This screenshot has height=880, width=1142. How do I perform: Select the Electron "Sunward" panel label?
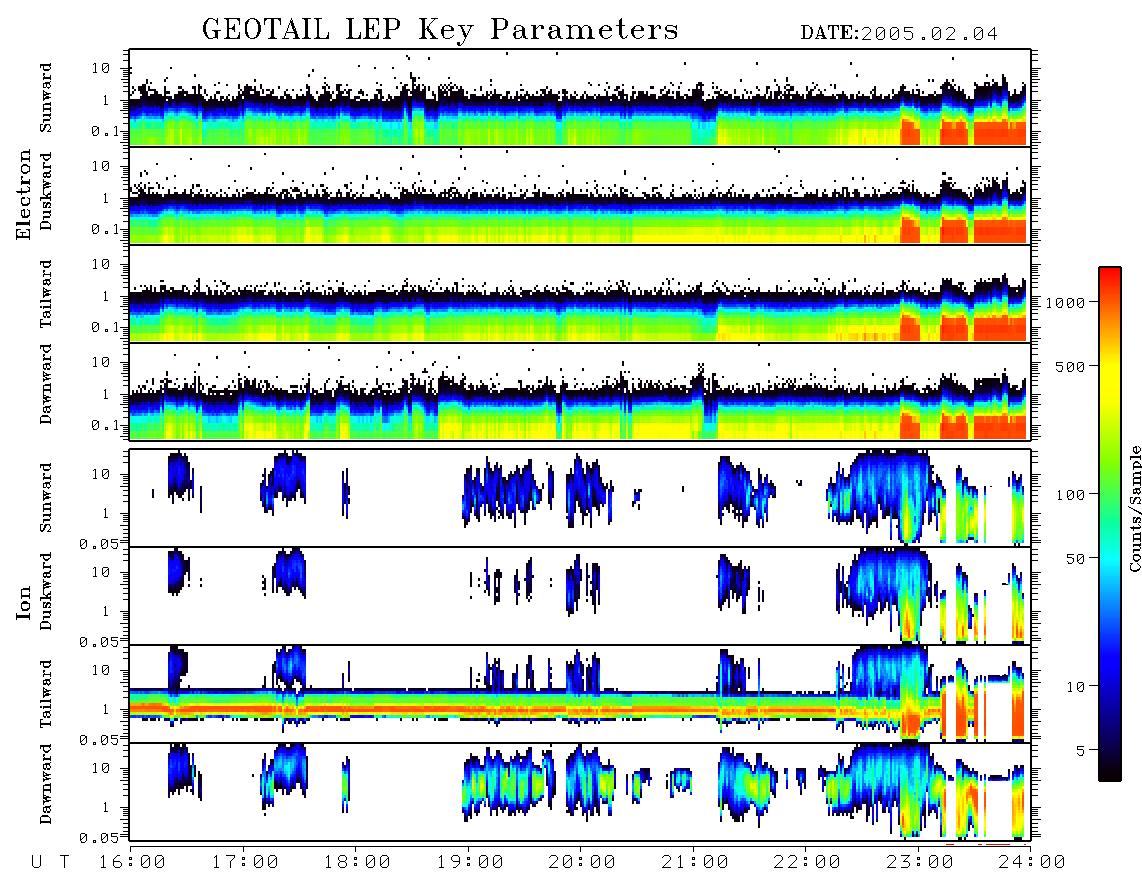point(46,98)
